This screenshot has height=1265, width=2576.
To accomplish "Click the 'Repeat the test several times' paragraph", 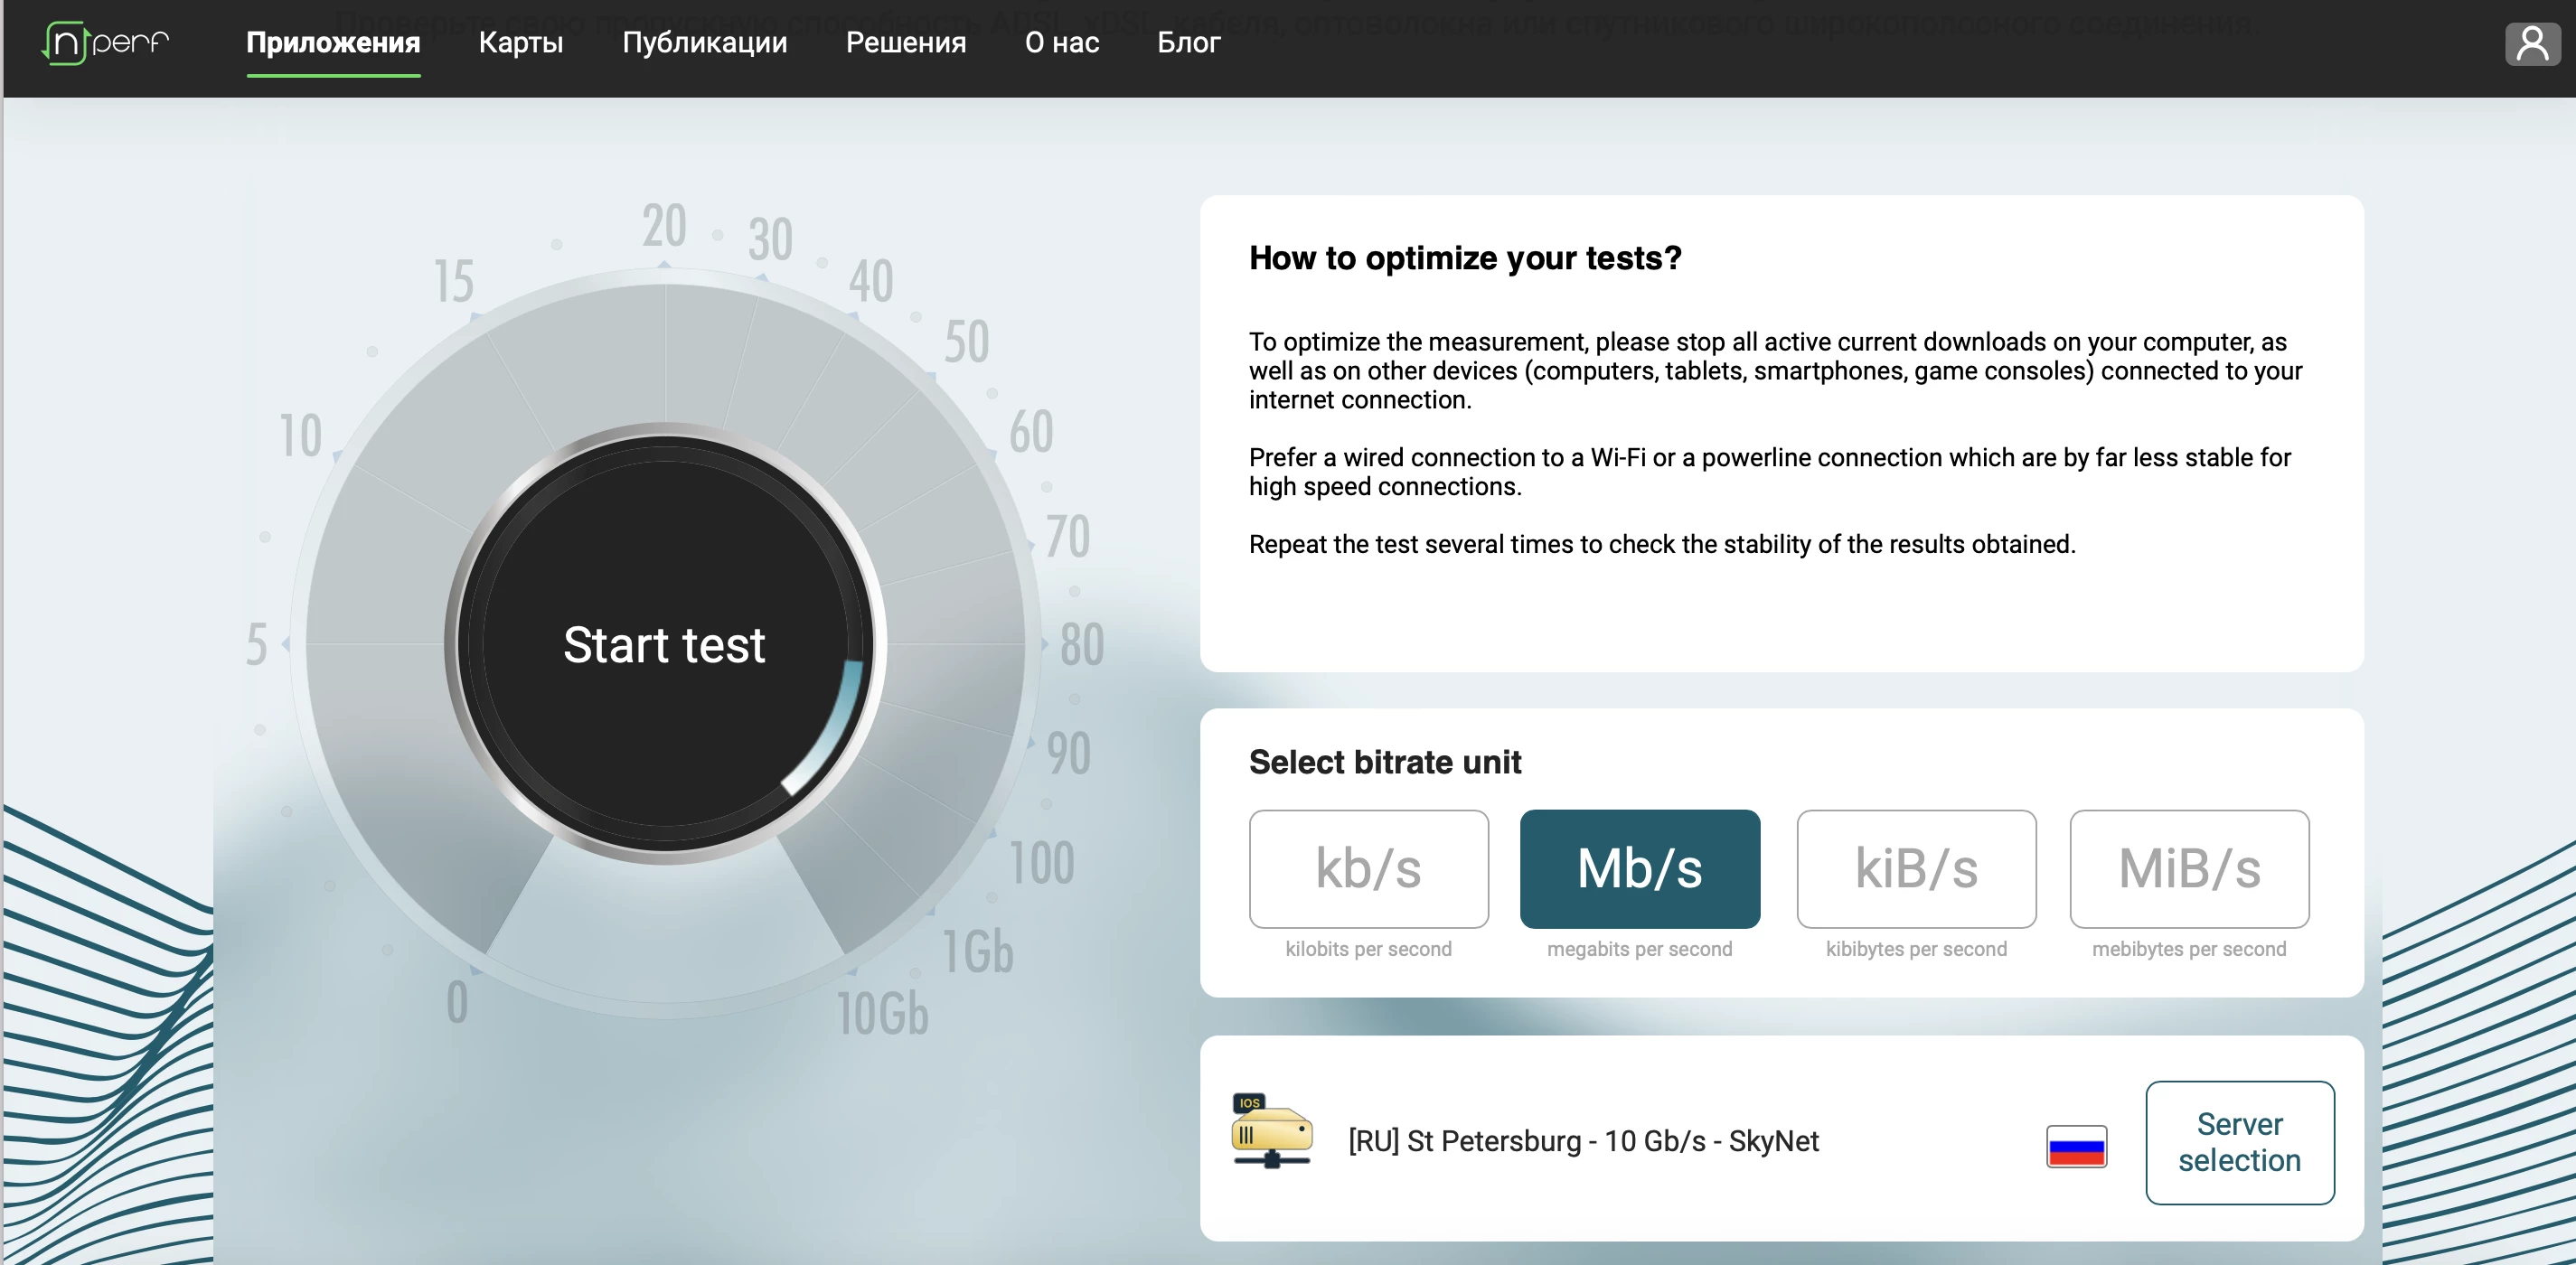I will click(x=1662, y=544).
